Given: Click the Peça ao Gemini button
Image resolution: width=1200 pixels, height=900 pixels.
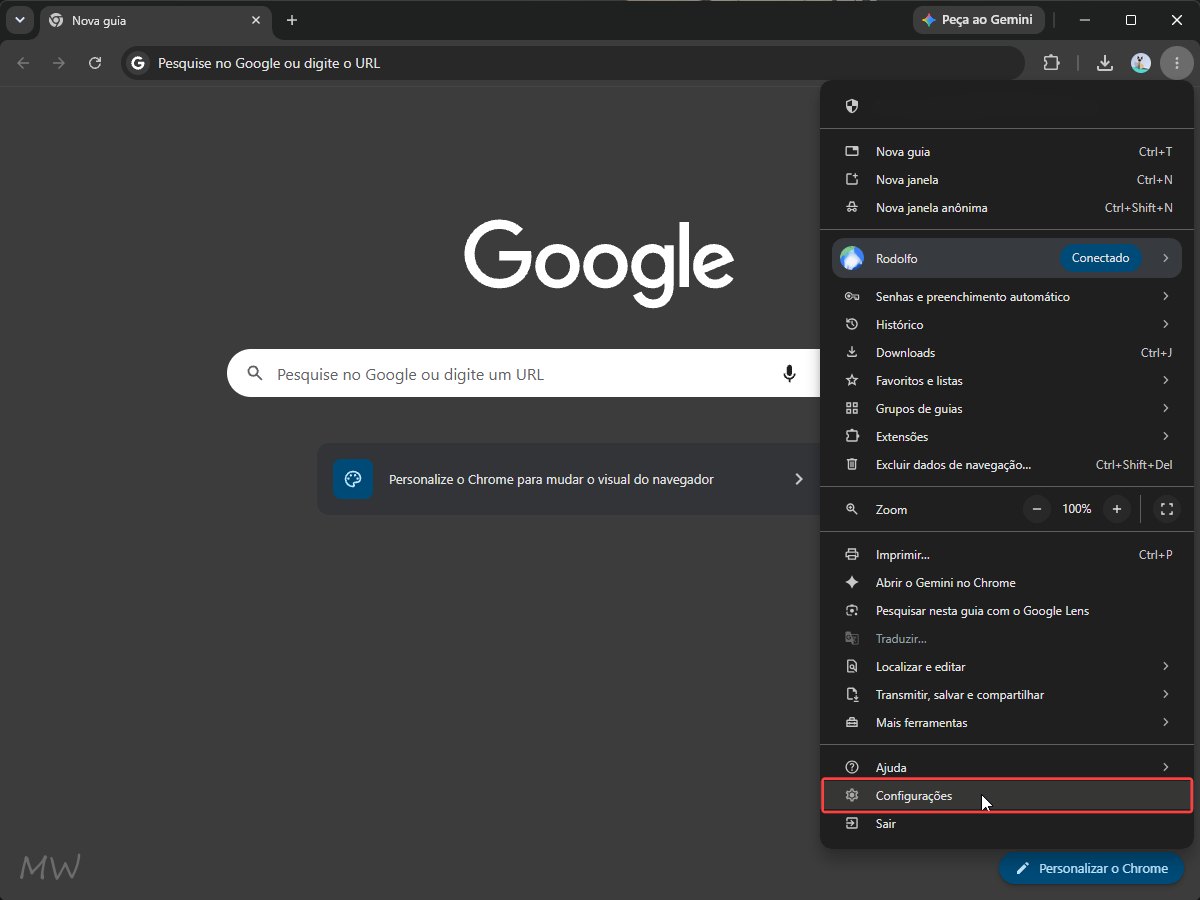Looking at the screenshot, I should [979, 20].
